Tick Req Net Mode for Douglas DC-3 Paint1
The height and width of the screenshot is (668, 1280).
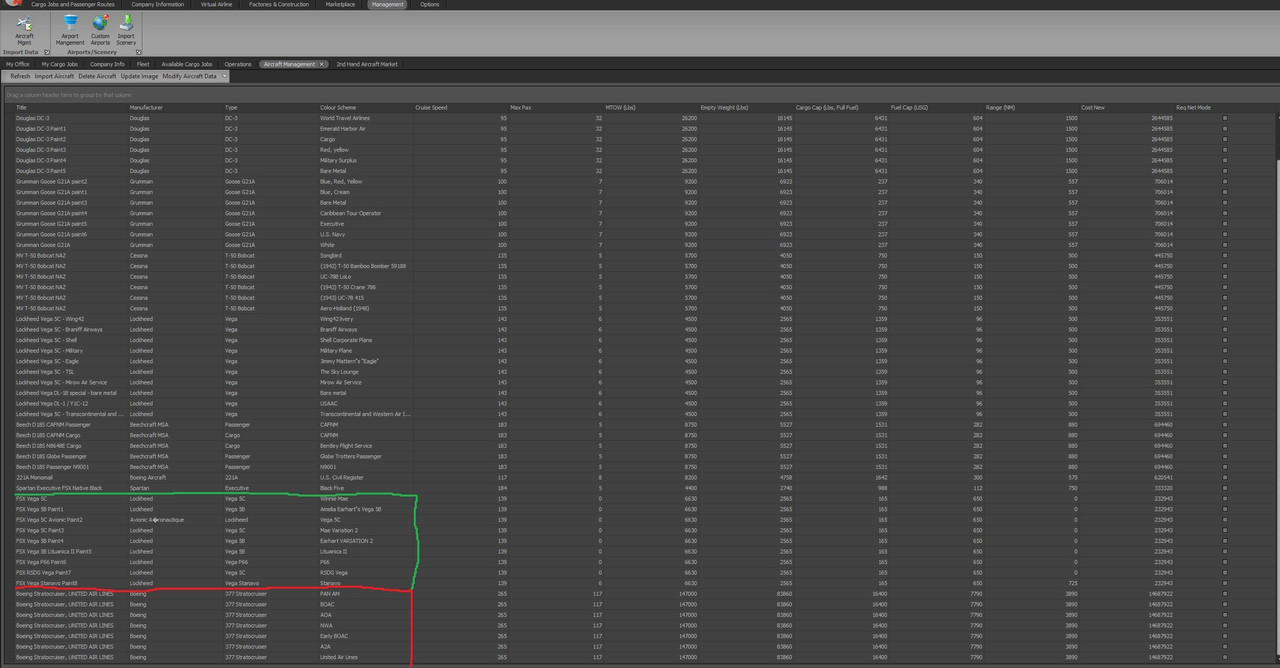(x=1225, y=129)
